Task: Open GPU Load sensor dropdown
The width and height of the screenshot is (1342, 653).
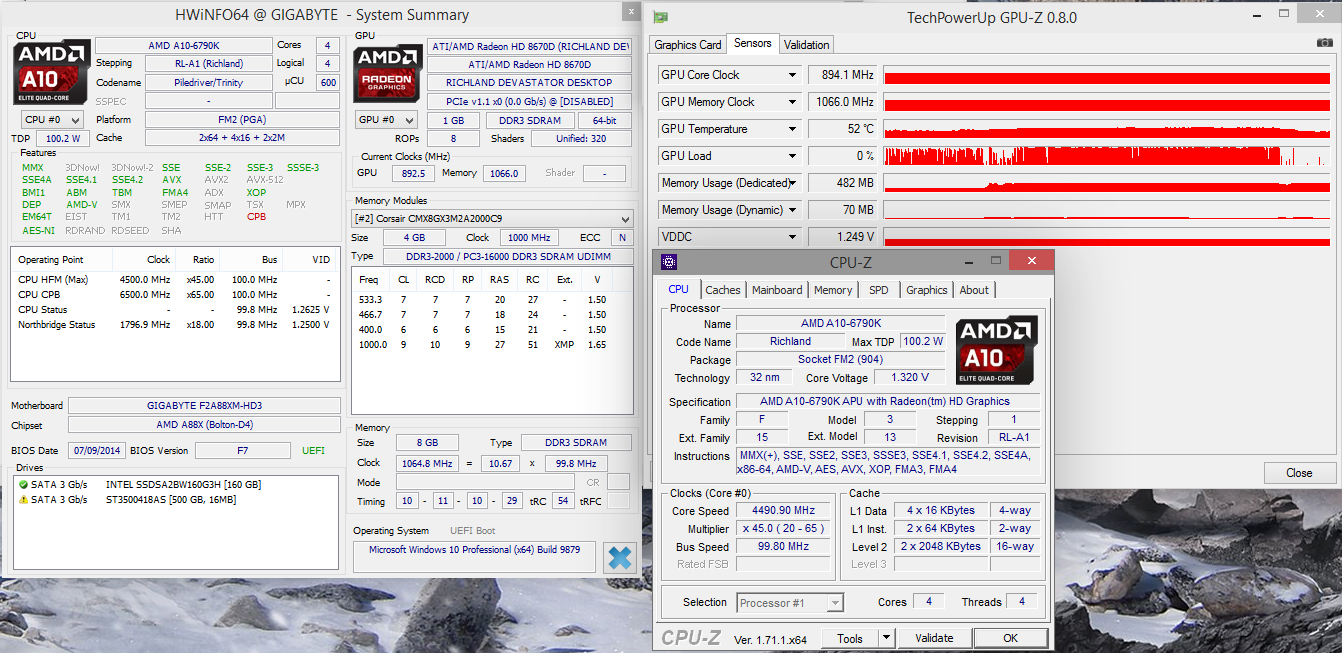Action: [x=793, y=156]
